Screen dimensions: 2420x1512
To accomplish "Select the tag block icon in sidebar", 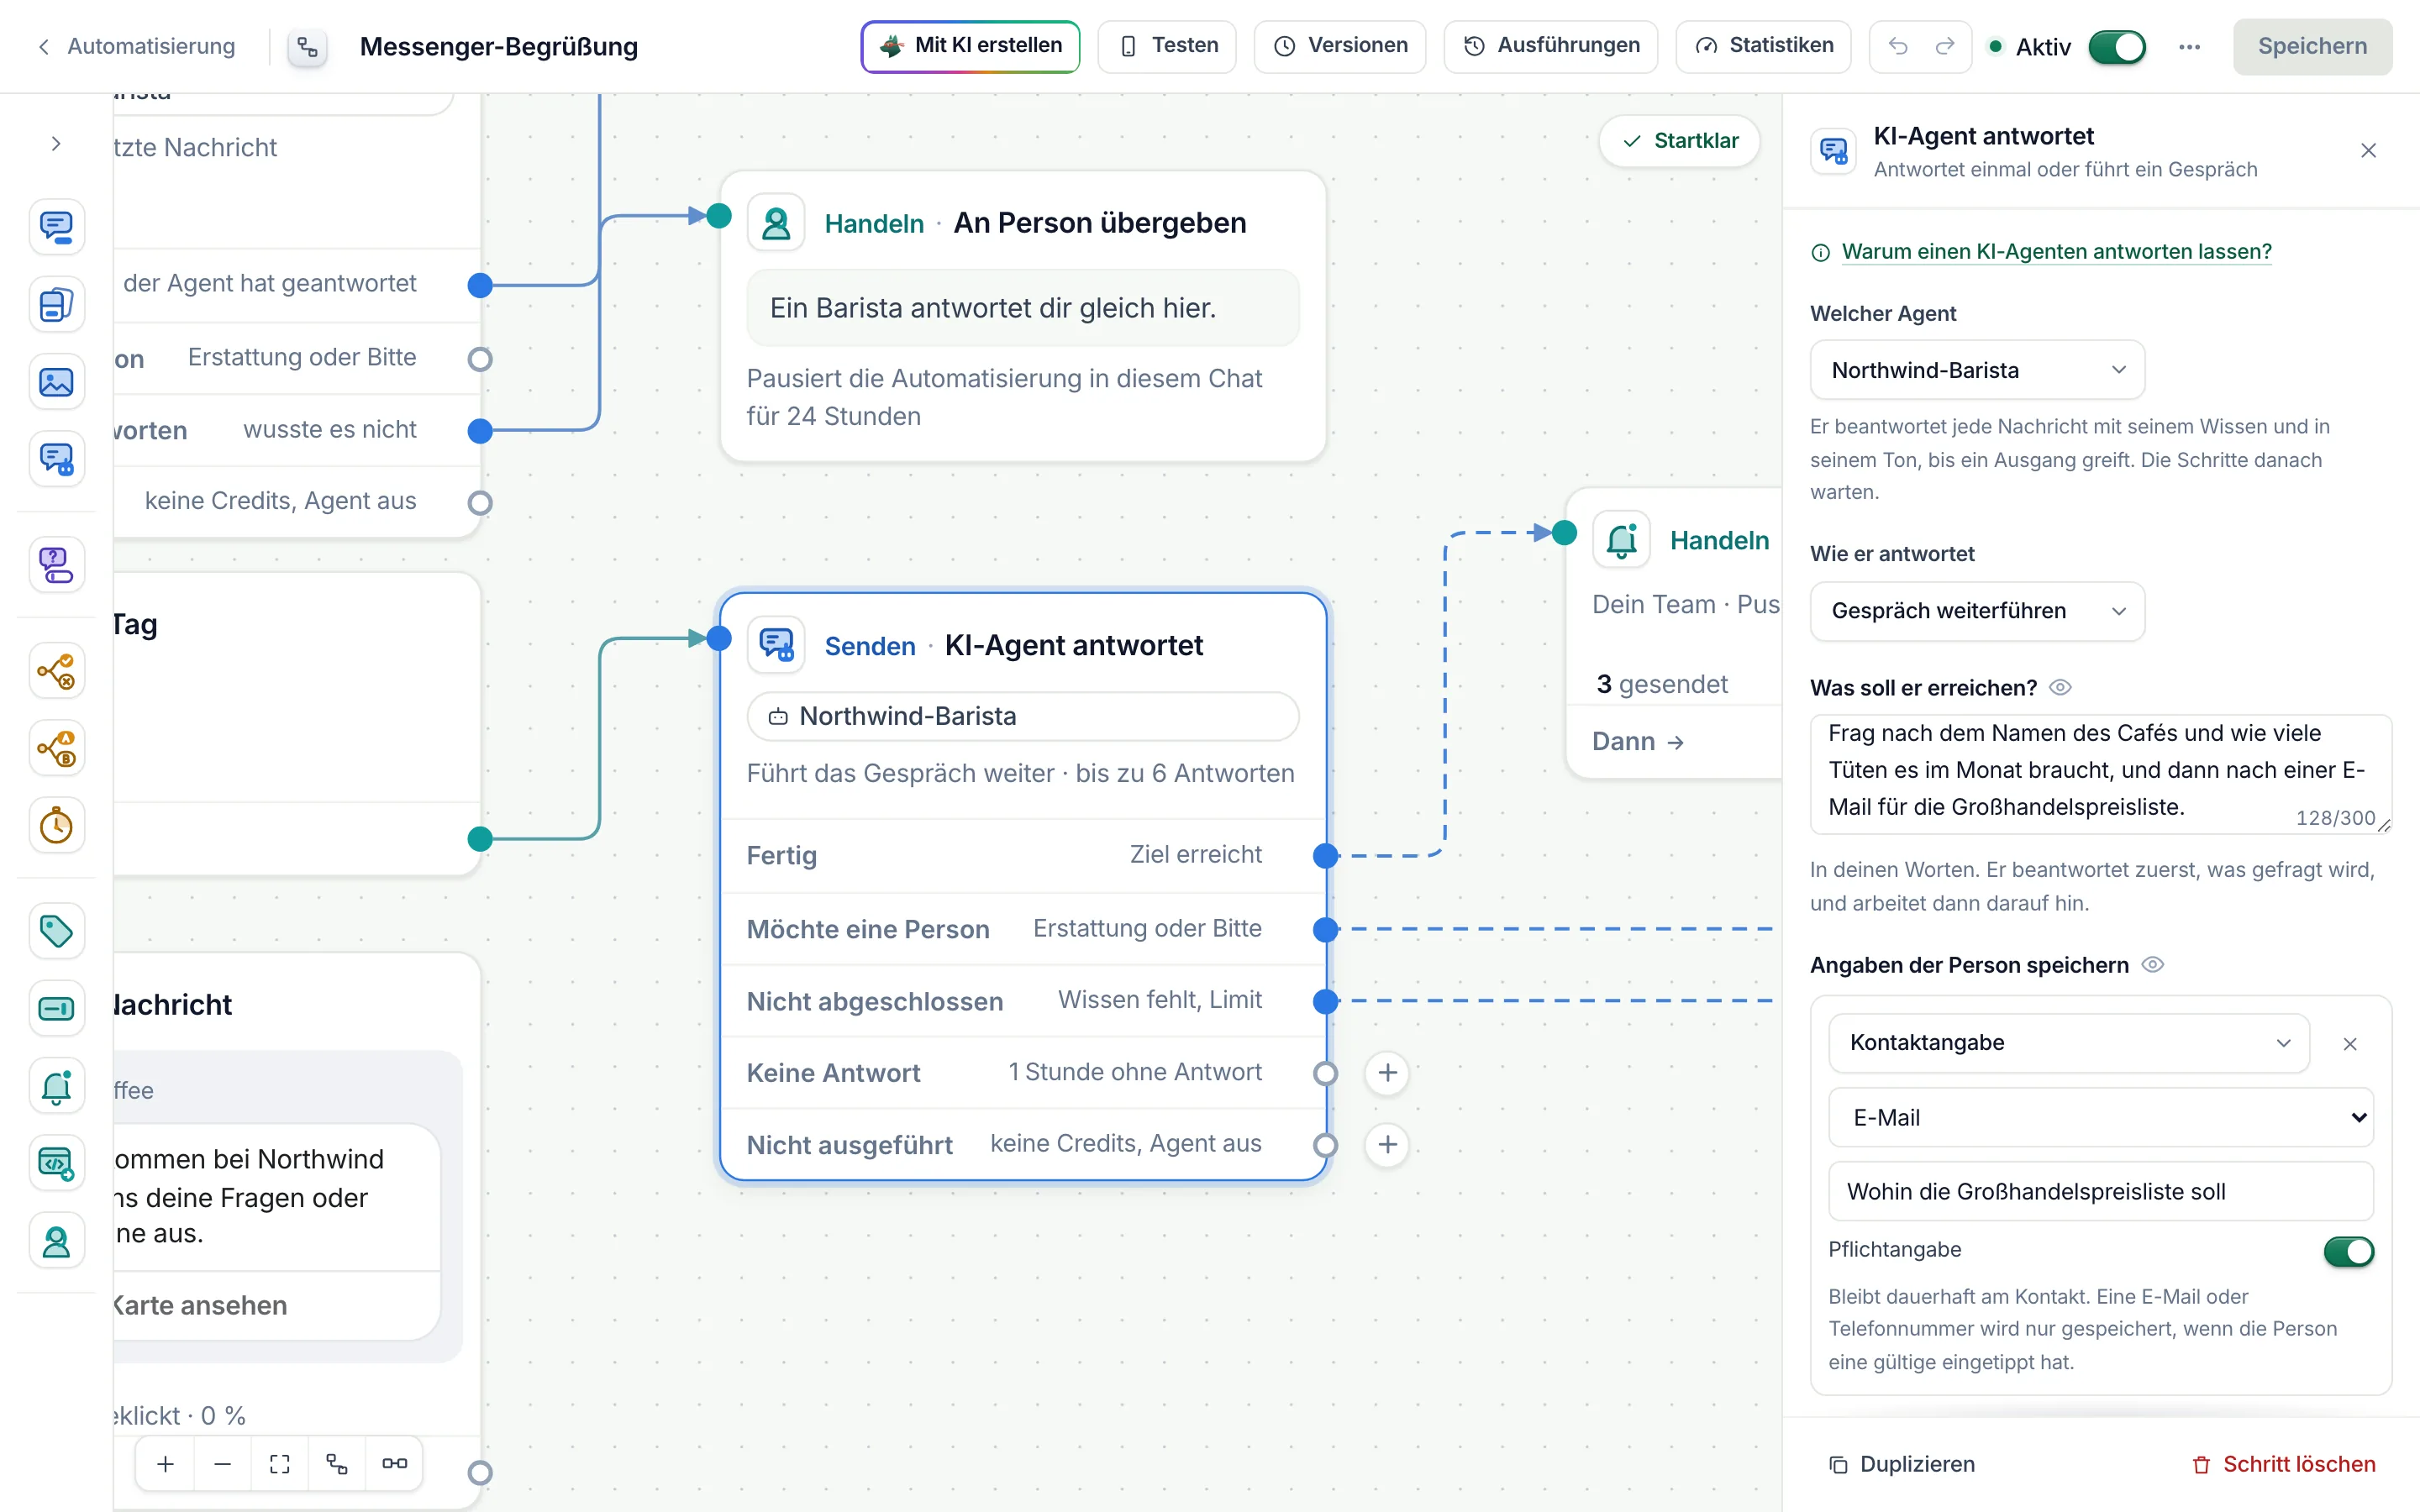I will [x=56, y=931].
